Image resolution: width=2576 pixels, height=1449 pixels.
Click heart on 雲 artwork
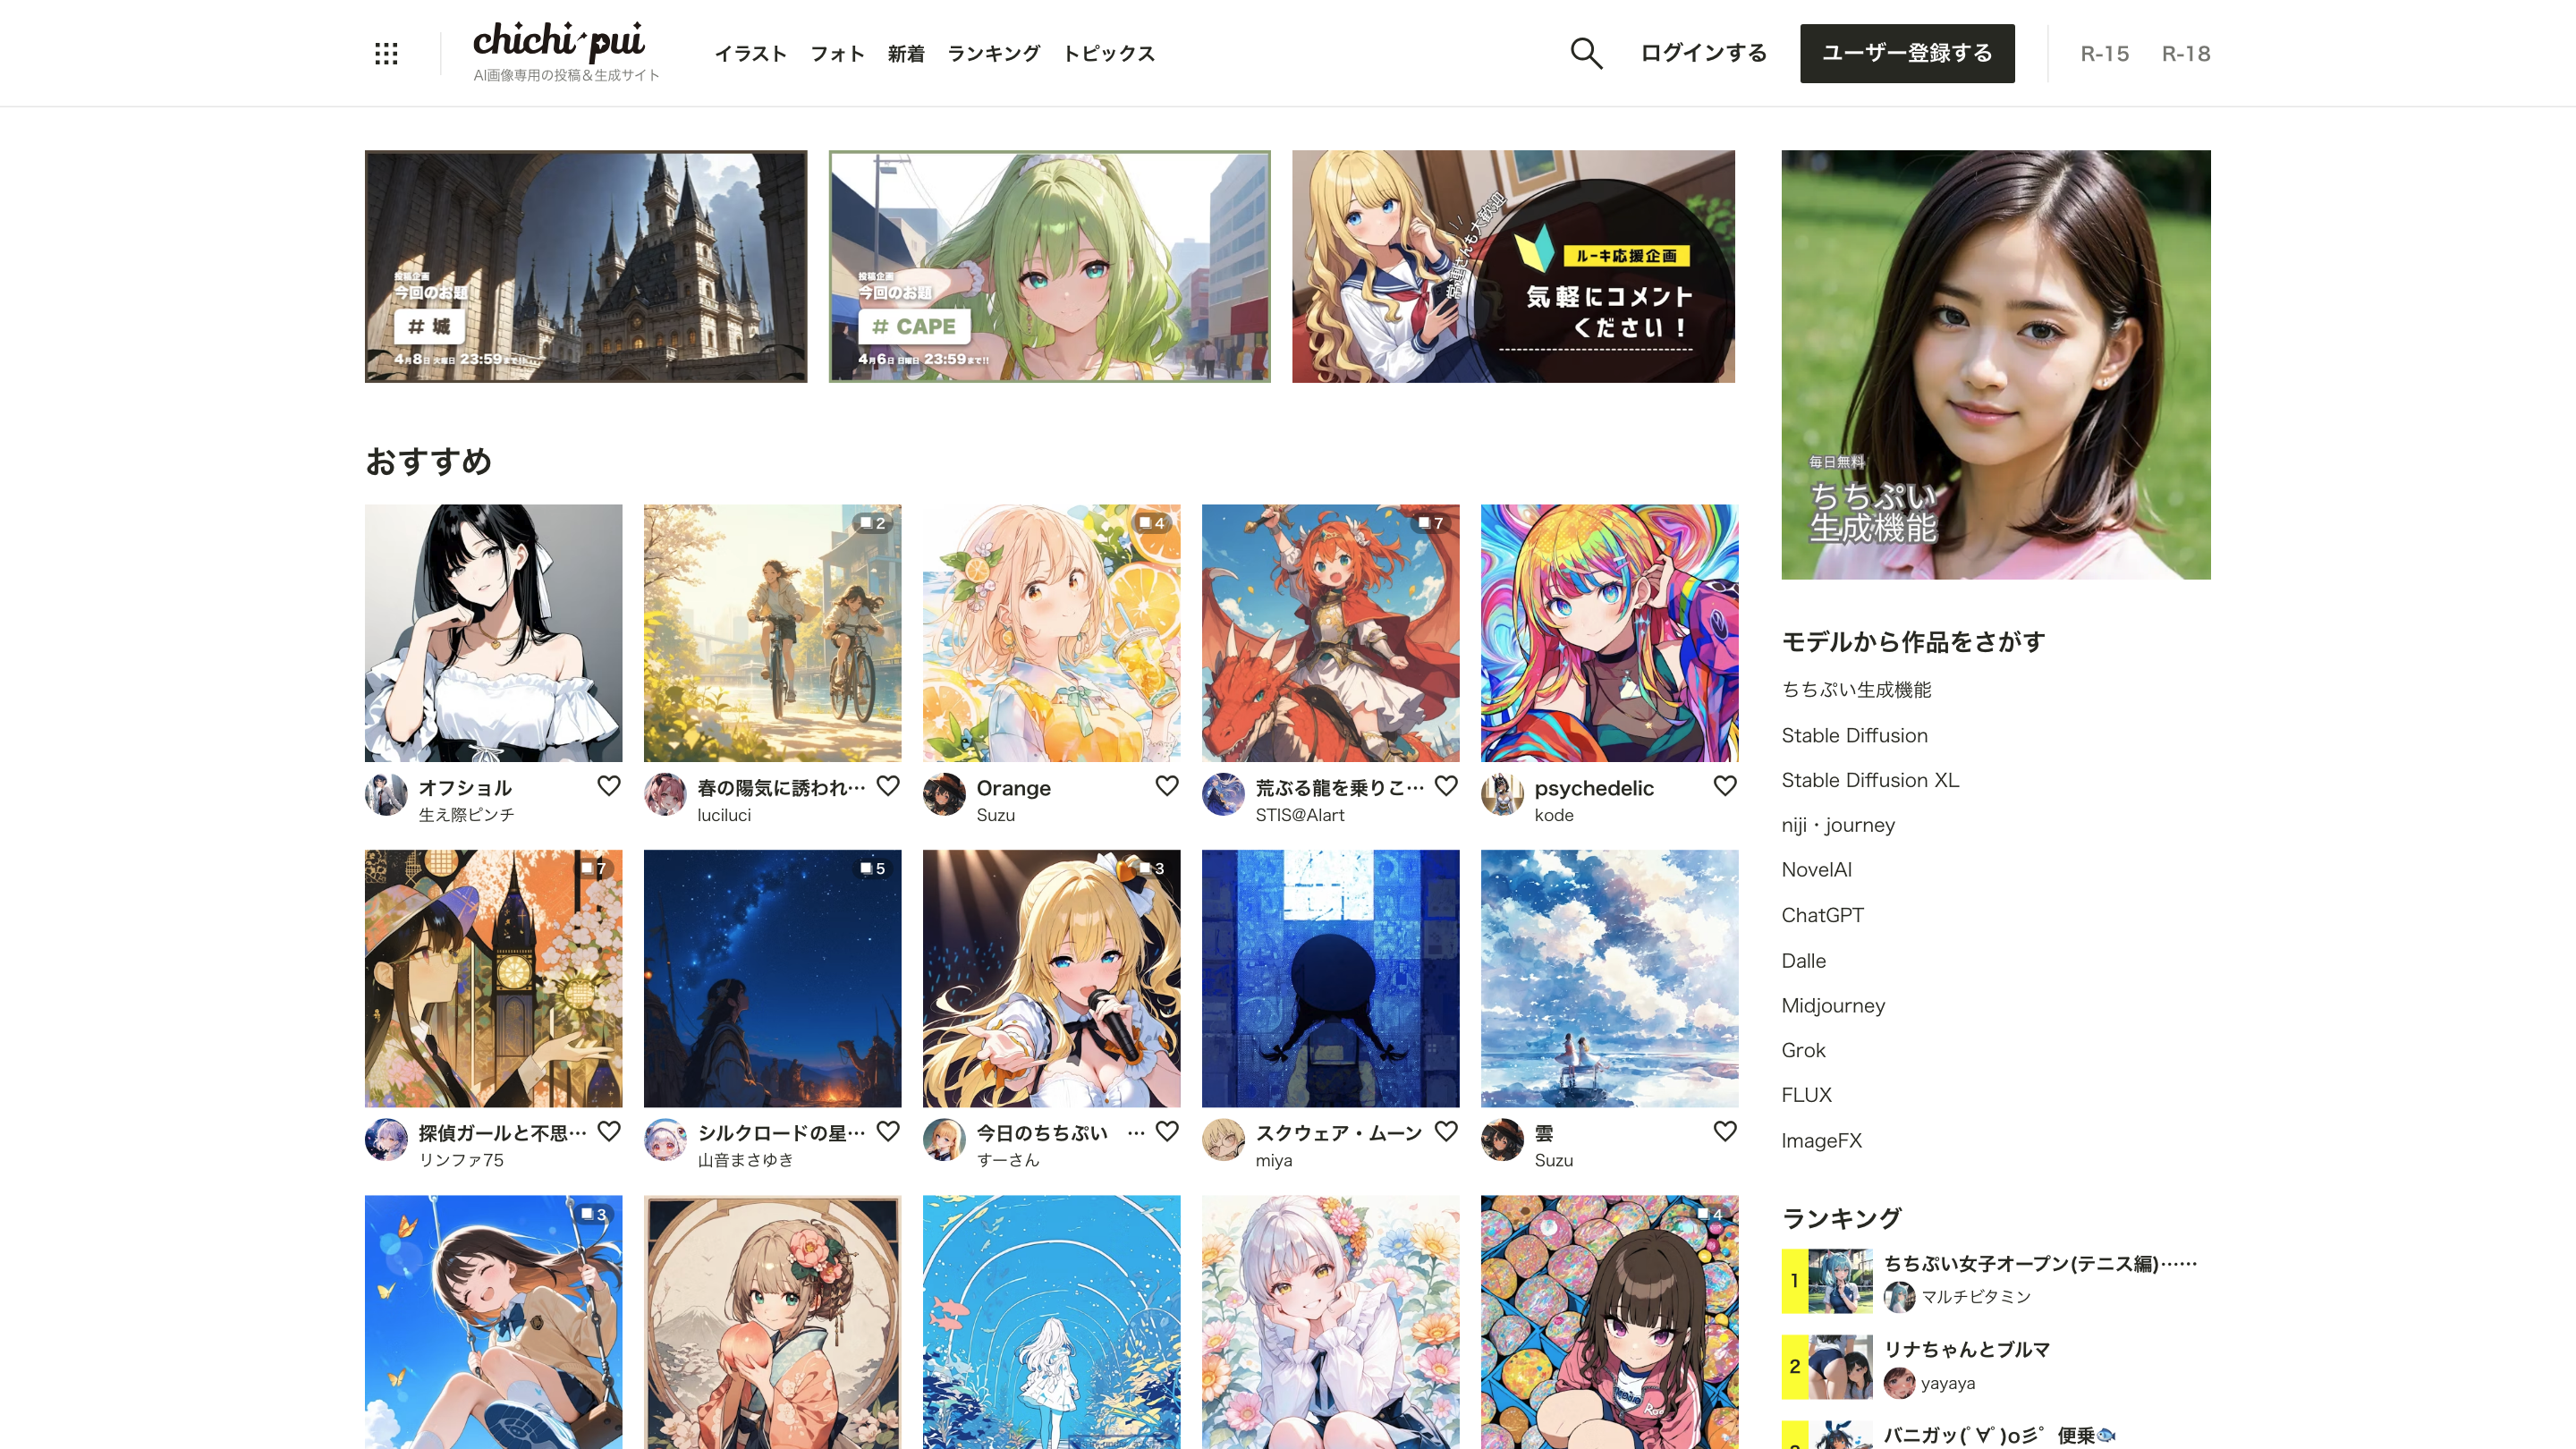pyautogui.click(x=1725, y=1131)
